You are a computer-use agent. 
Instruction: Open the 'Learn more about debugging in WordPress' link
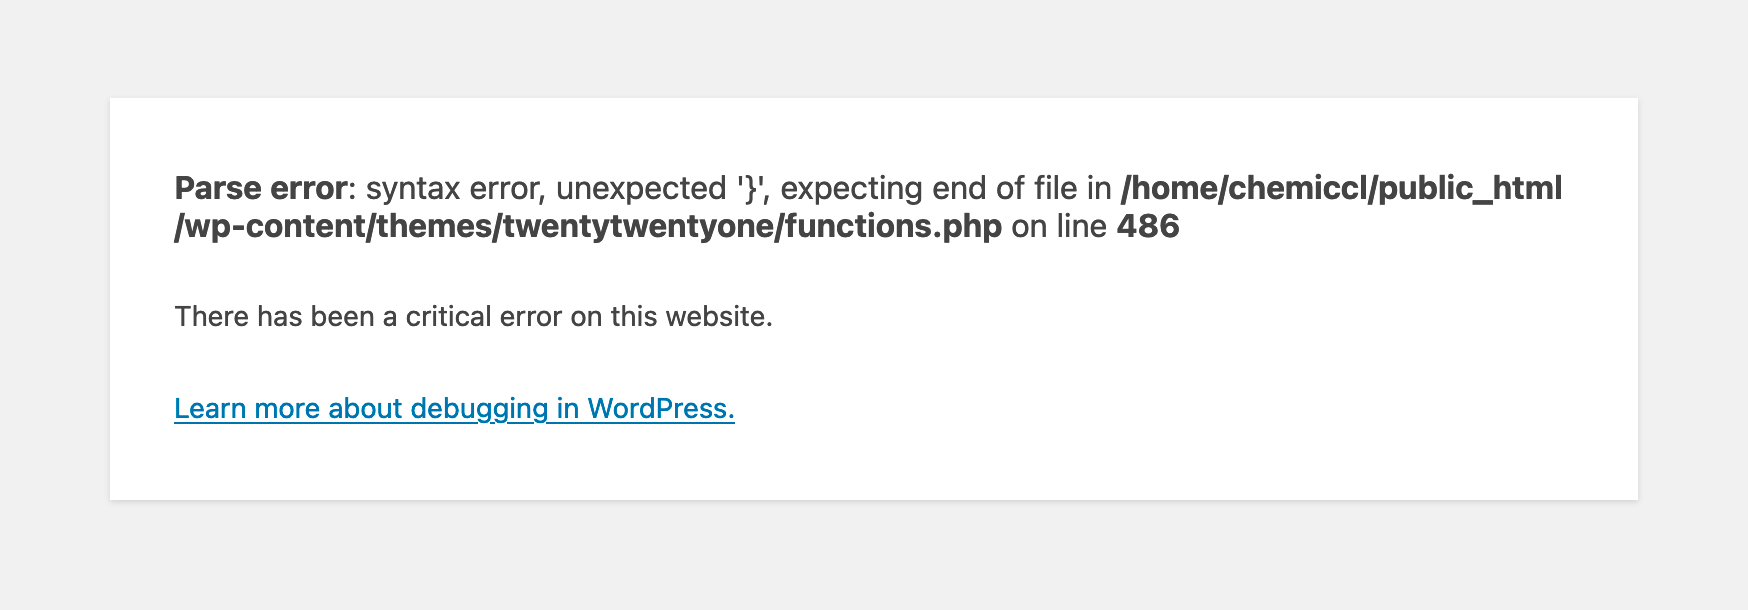coord(454,409)
